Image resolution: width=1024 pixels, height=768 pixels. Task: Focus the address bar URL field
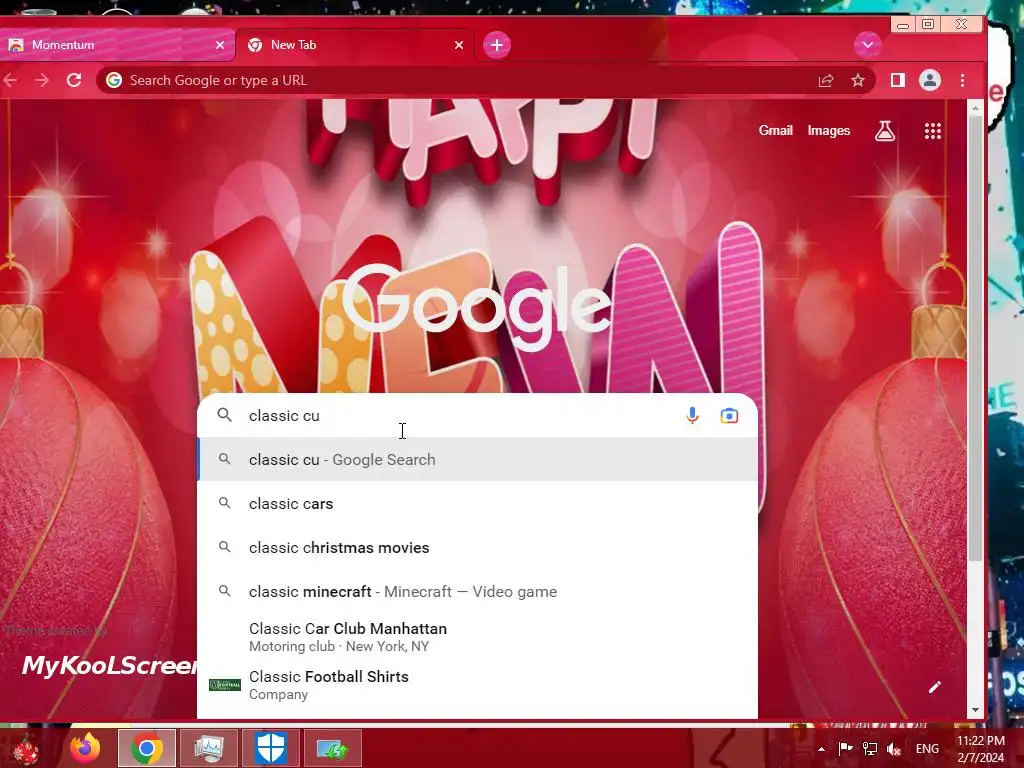point(457,80)
